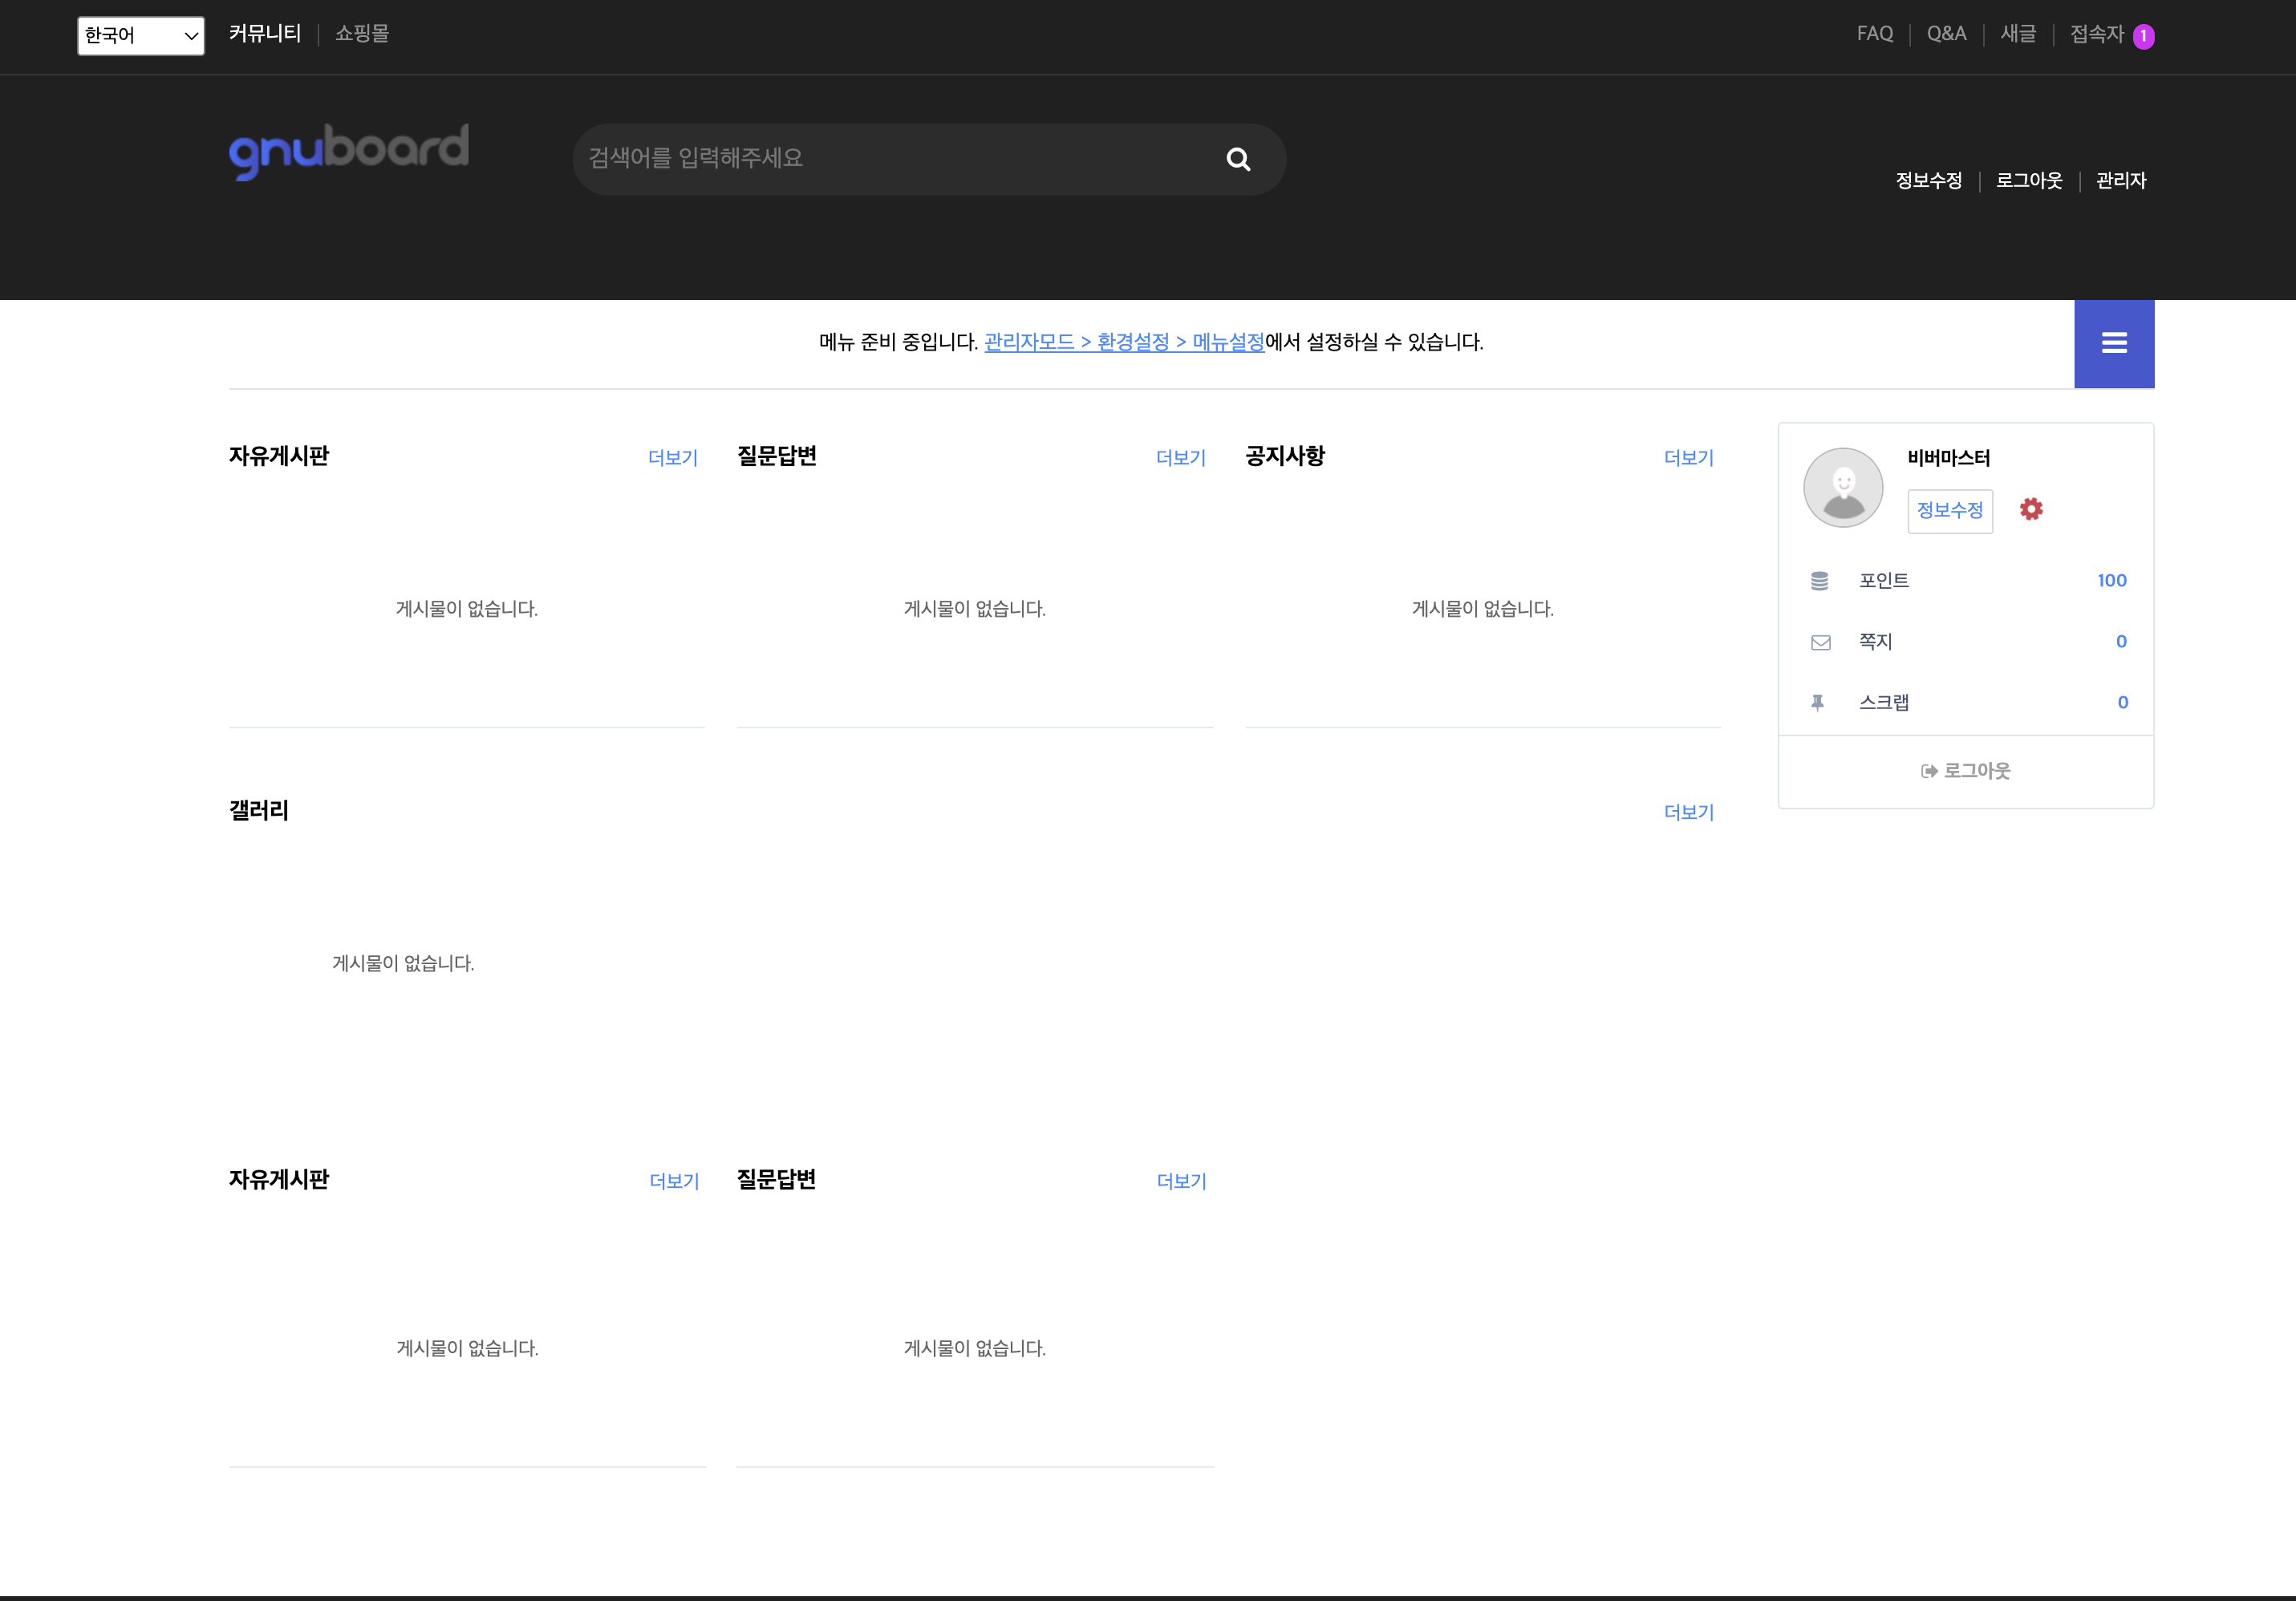Viewport: 2296px width, 1601px height.
Task: Click the profile avatar image
Action: (1842, 487)
